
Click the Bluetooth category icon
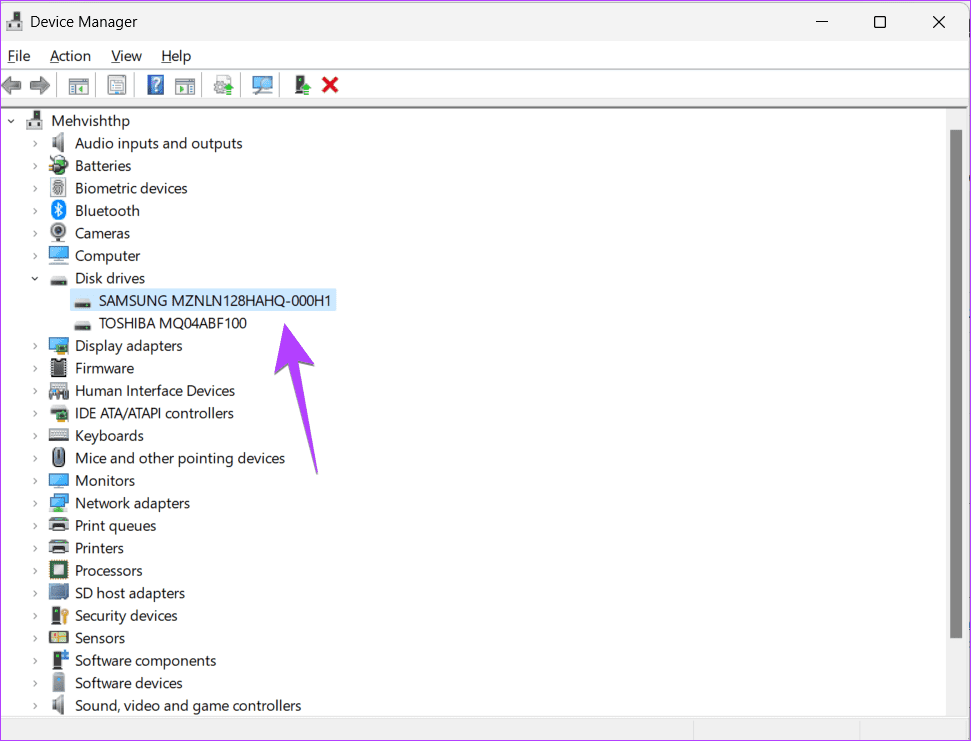tap(59, 211)
